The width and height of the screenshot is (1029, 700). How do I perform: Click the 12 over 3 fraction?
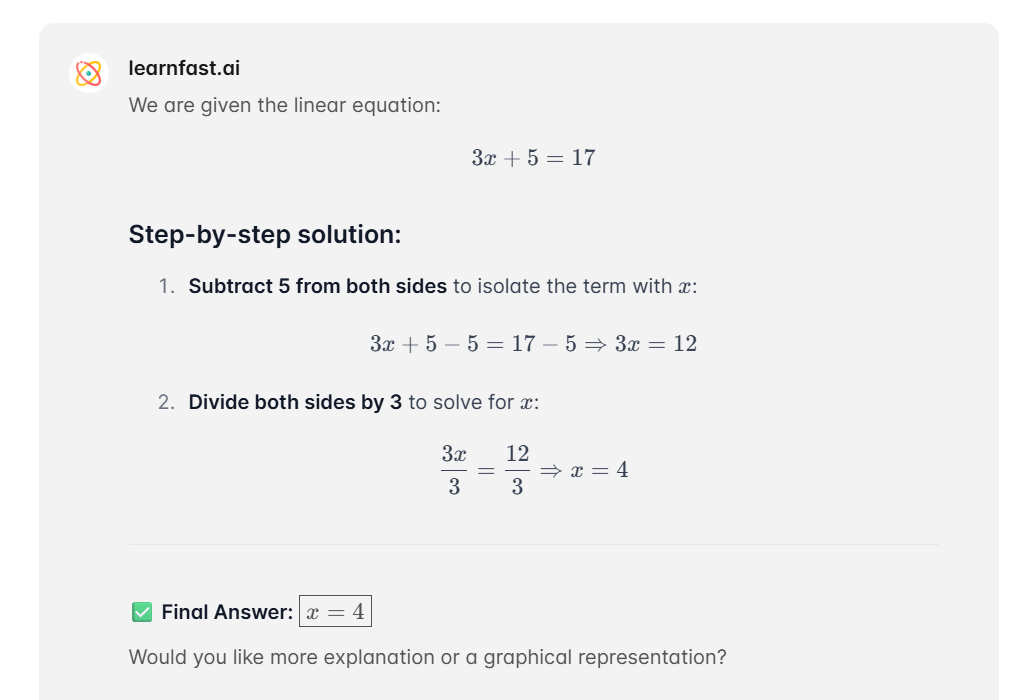click(x=517, y=470)
